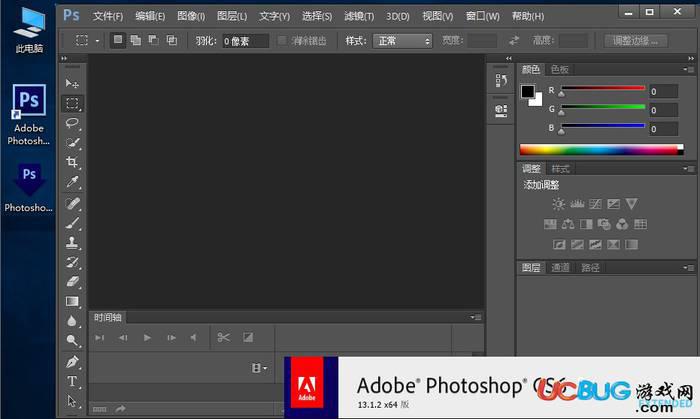Open the Adjustments panel flyout menu

688,169
